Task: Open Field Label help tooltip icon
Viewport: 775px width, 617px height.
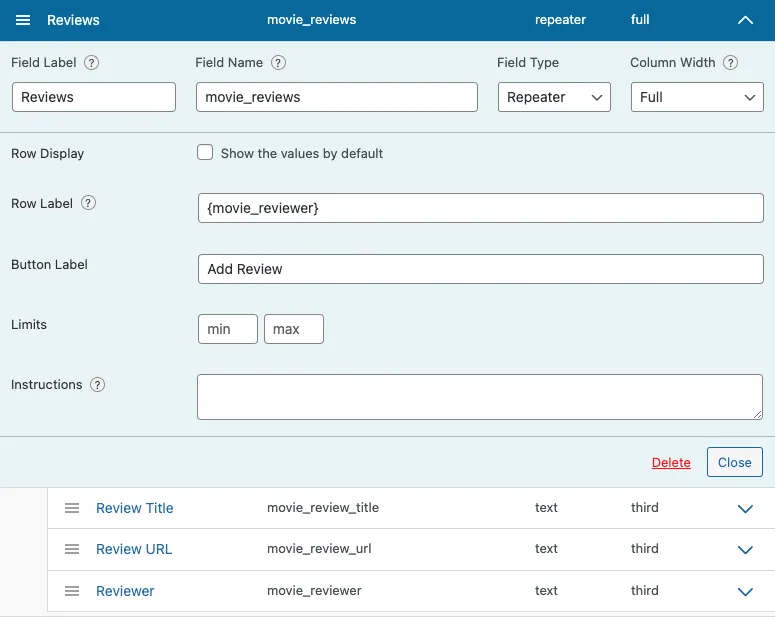Action: [x=91, y=63]
